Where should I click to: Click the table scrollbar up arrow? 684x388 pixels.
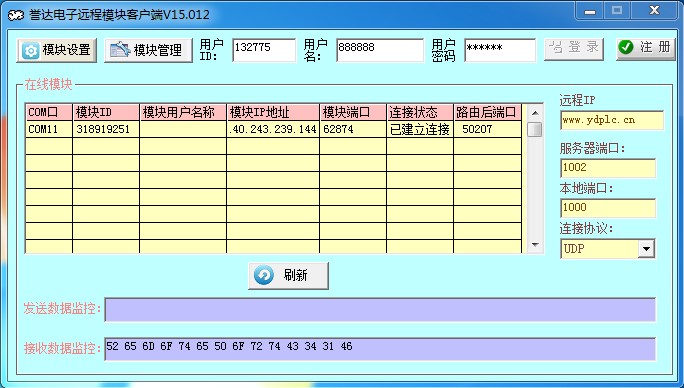(x=535, y=113)
